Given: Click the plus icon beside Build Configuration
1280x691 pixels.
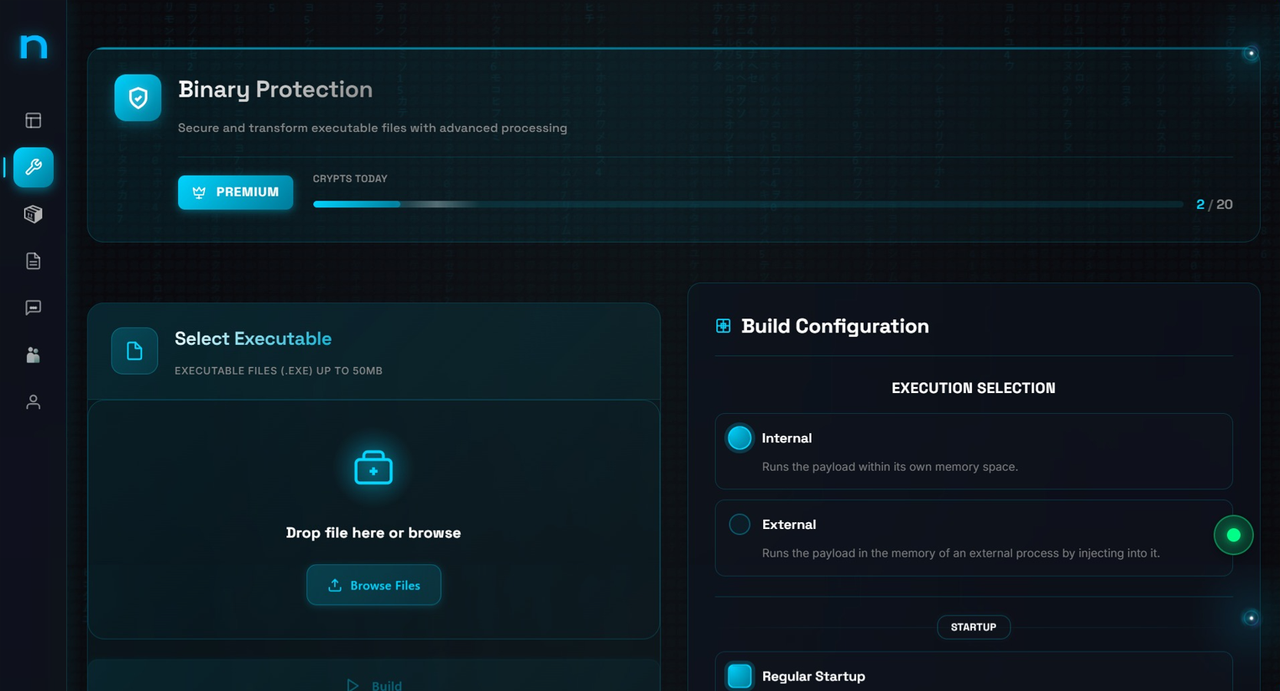Looking at the screenshot, I should pos(723,326).
